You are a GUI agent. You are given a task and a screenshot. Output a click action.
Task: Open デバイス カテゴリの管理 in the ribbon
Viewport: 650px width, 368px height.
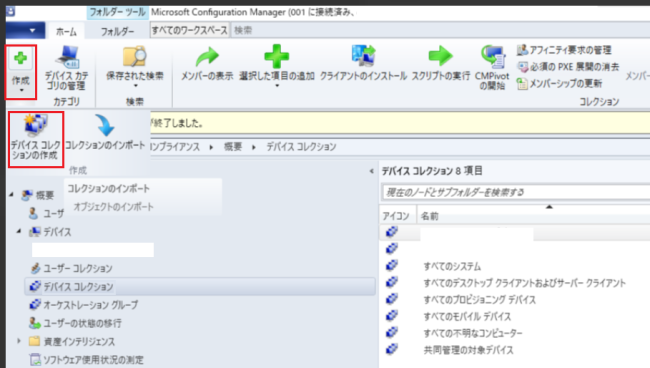[x=66, y=69]
